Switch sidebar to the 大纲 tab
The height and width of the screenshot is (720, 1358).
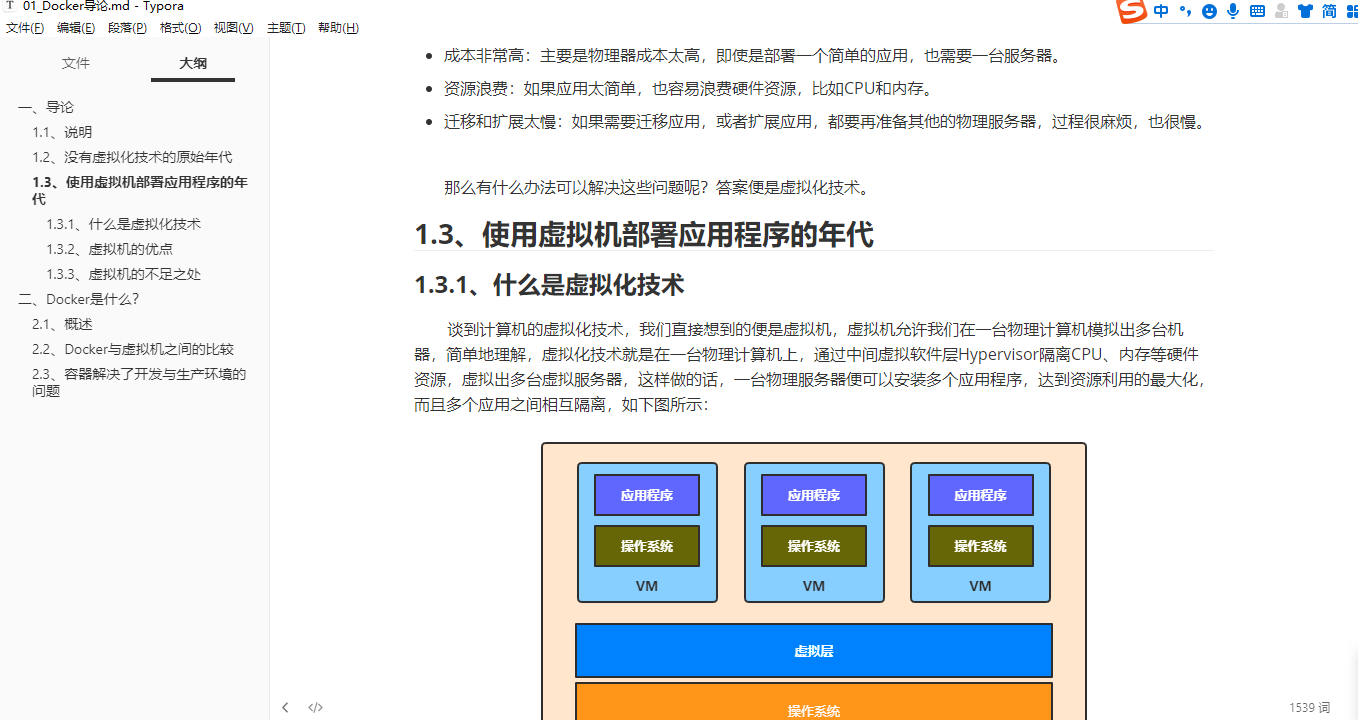click(x=193, y=63)
